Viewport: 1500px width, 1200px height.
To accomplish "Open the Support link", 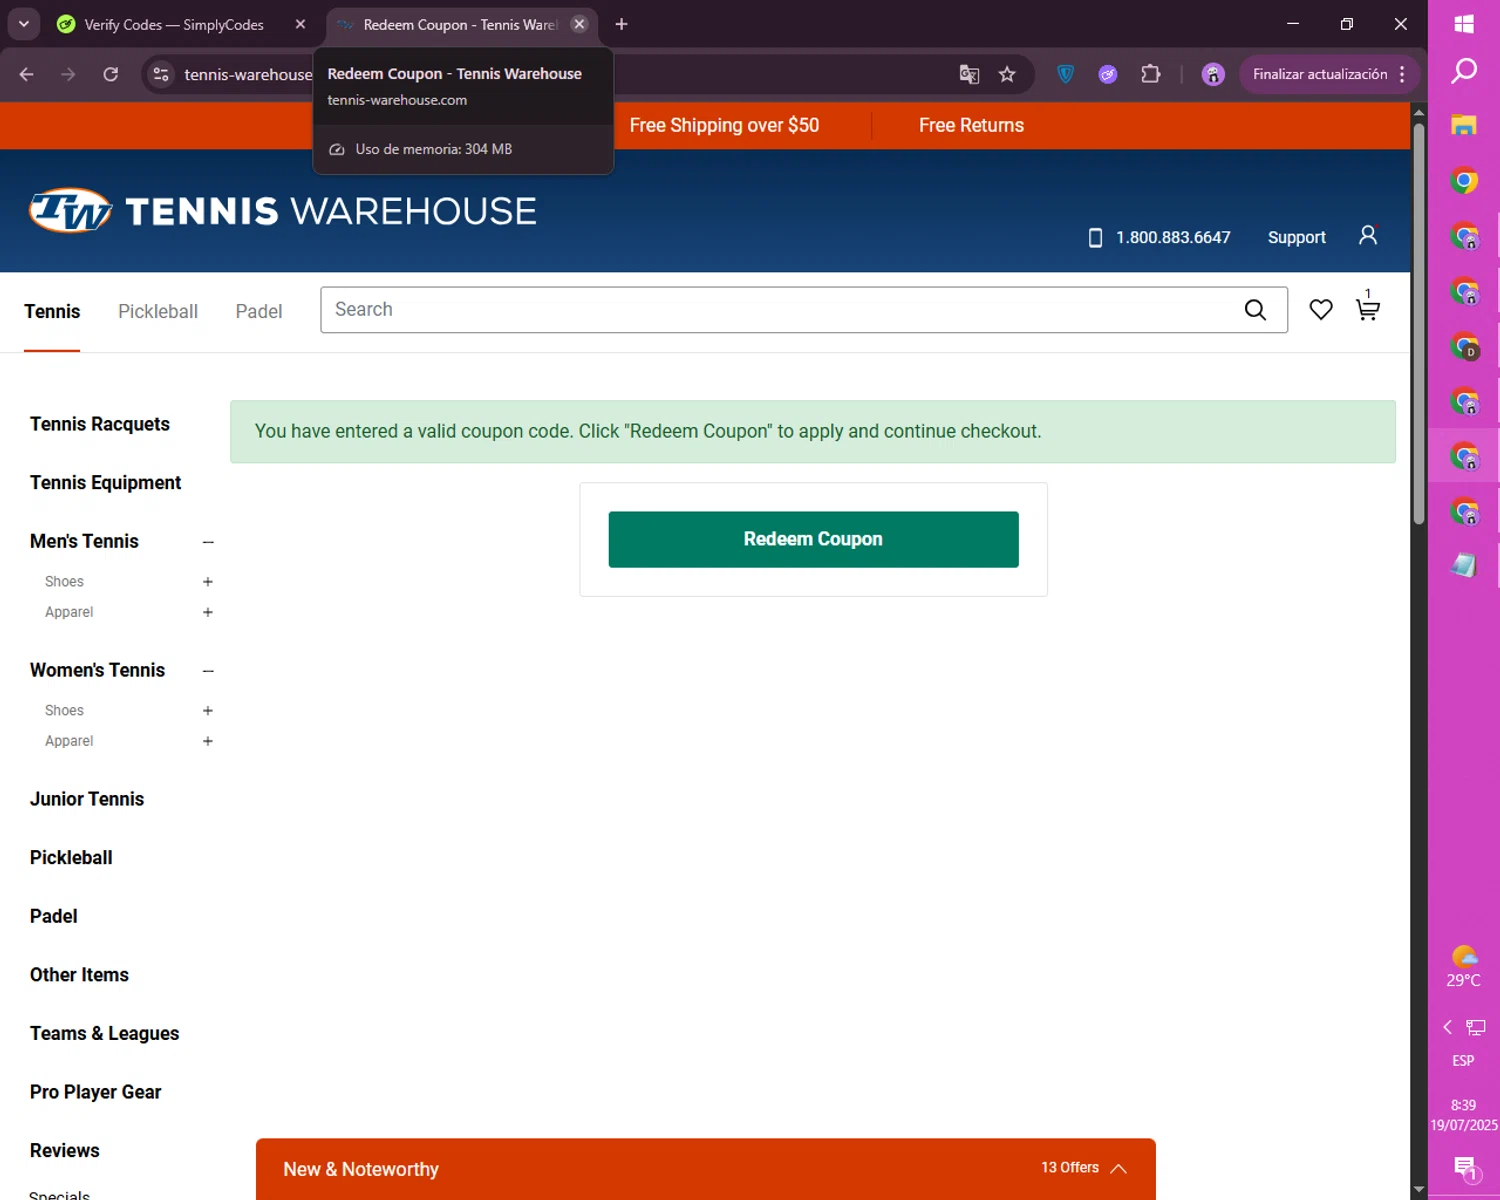I will [x=1296, y=237].
